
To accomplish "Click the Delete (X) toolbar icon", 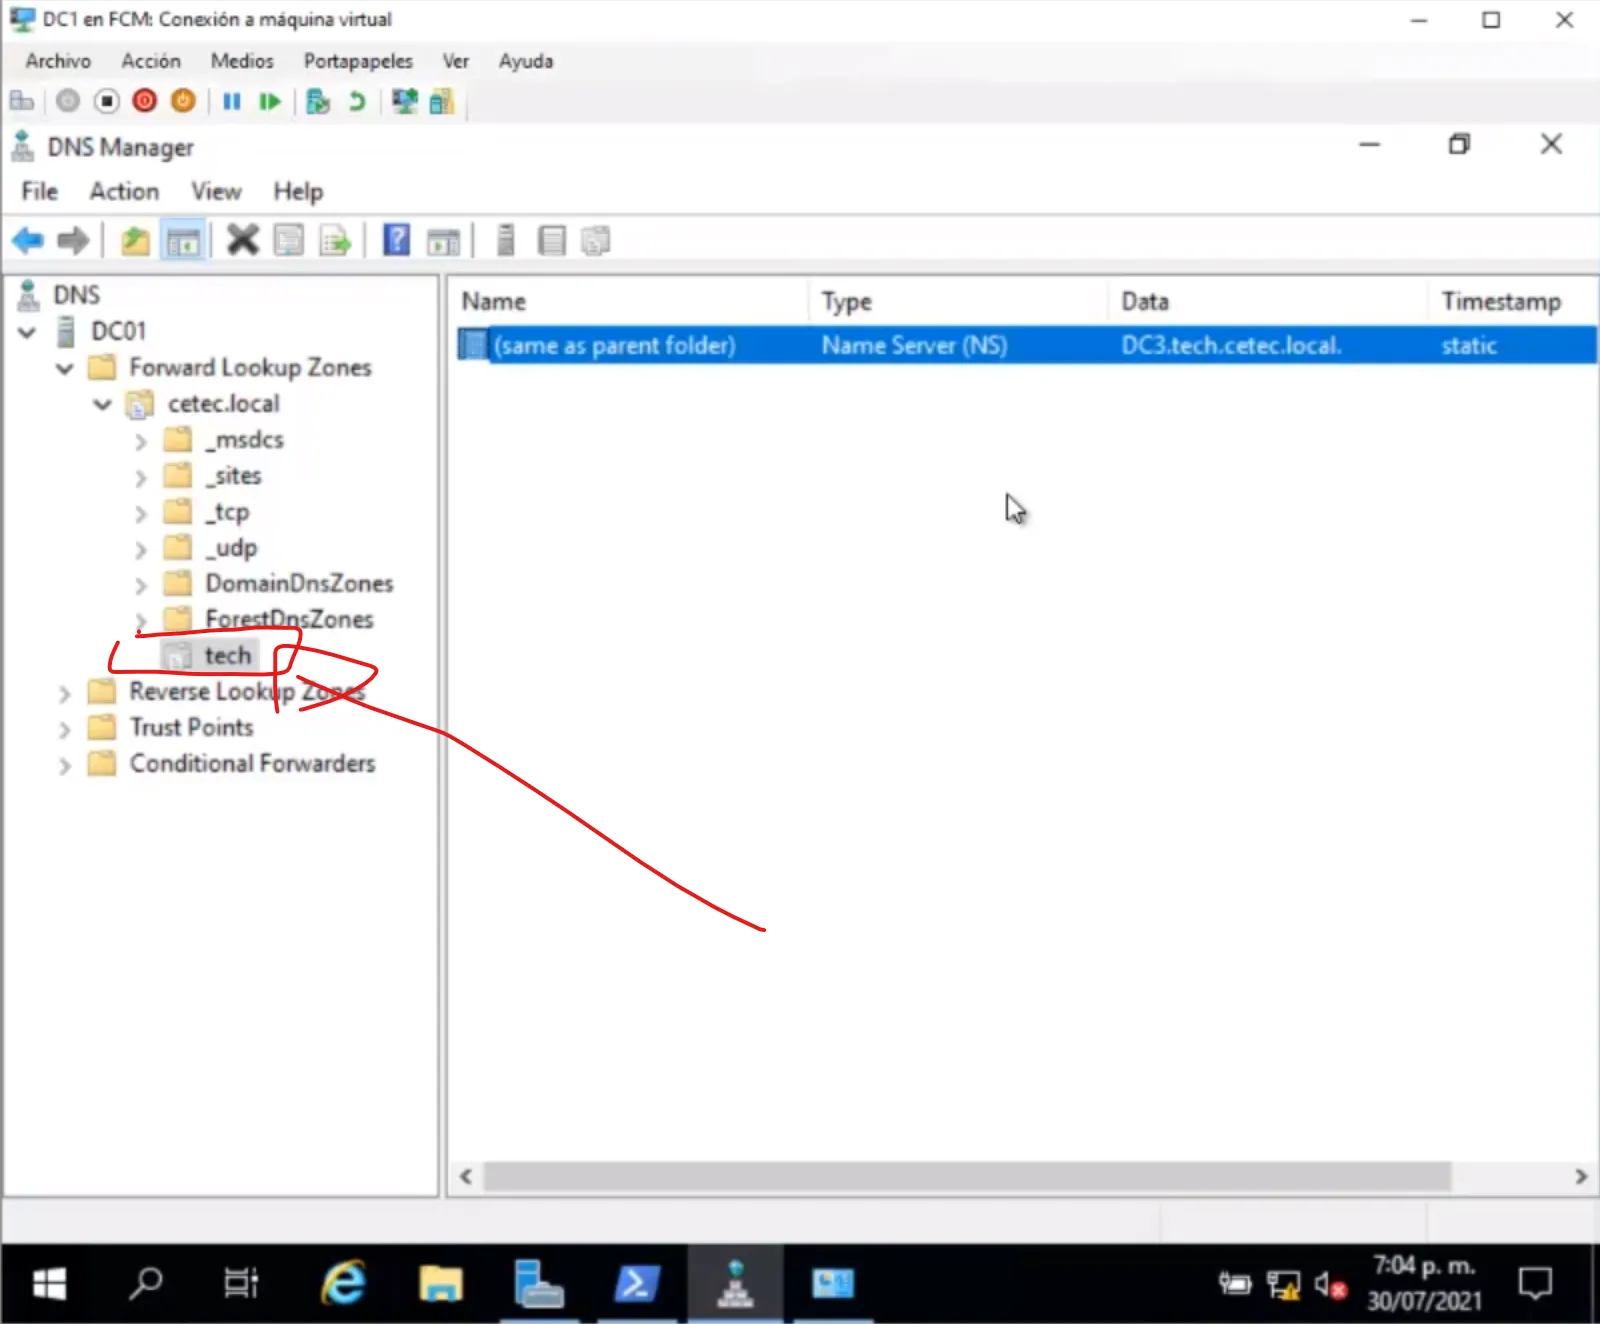I will 242,241.
